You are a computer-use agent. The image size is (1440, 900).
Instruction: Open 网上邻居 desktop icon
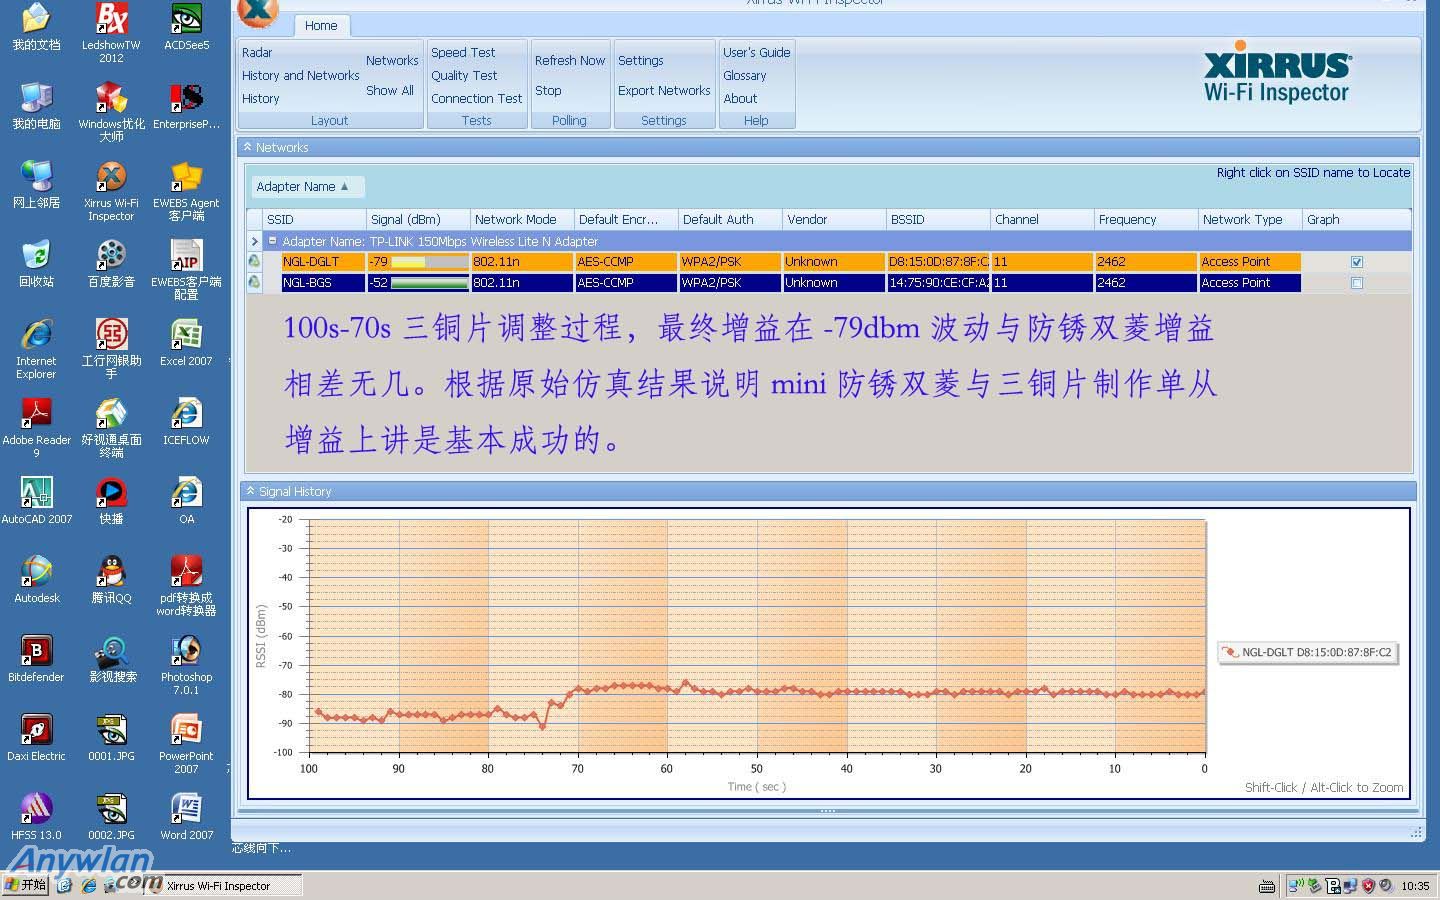click(36, 185)
